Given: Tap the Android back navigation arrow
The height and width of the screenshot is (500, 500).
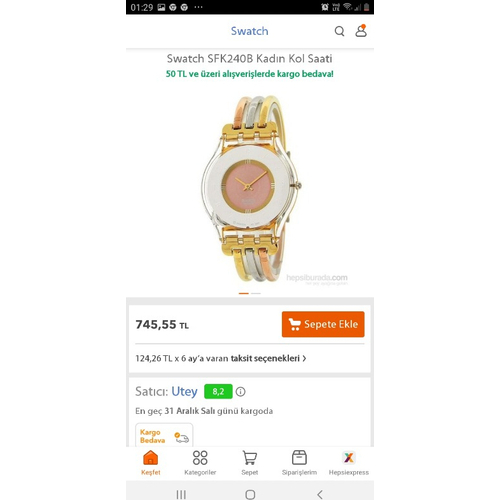Looking at the screenshot, I should (x=319, y=494).
